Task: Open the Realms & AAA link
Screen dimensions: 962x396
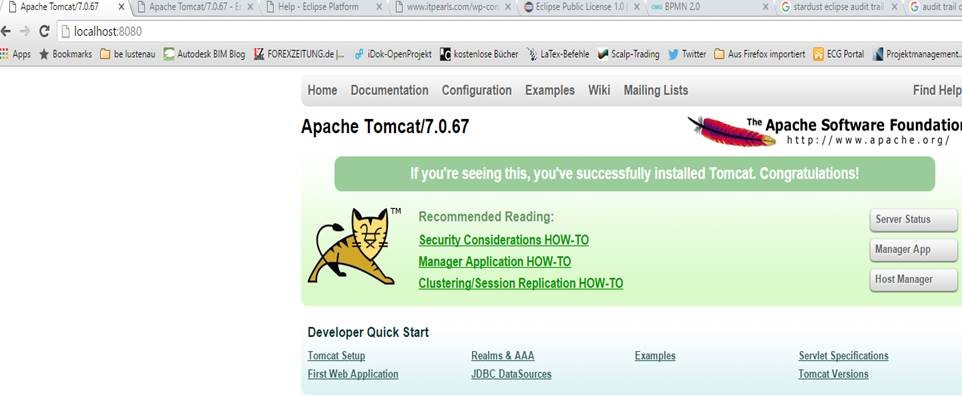Action: [x=502, y=356]
